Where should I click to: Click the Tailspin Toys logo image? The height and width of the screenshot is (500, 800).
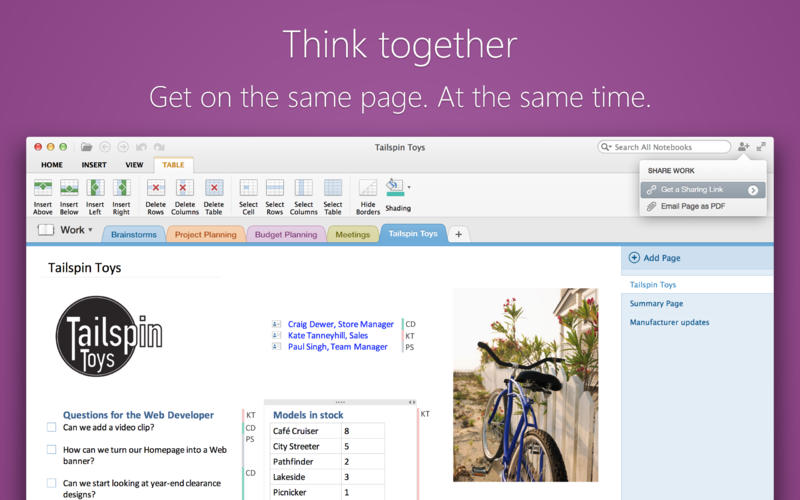point(108,336)
